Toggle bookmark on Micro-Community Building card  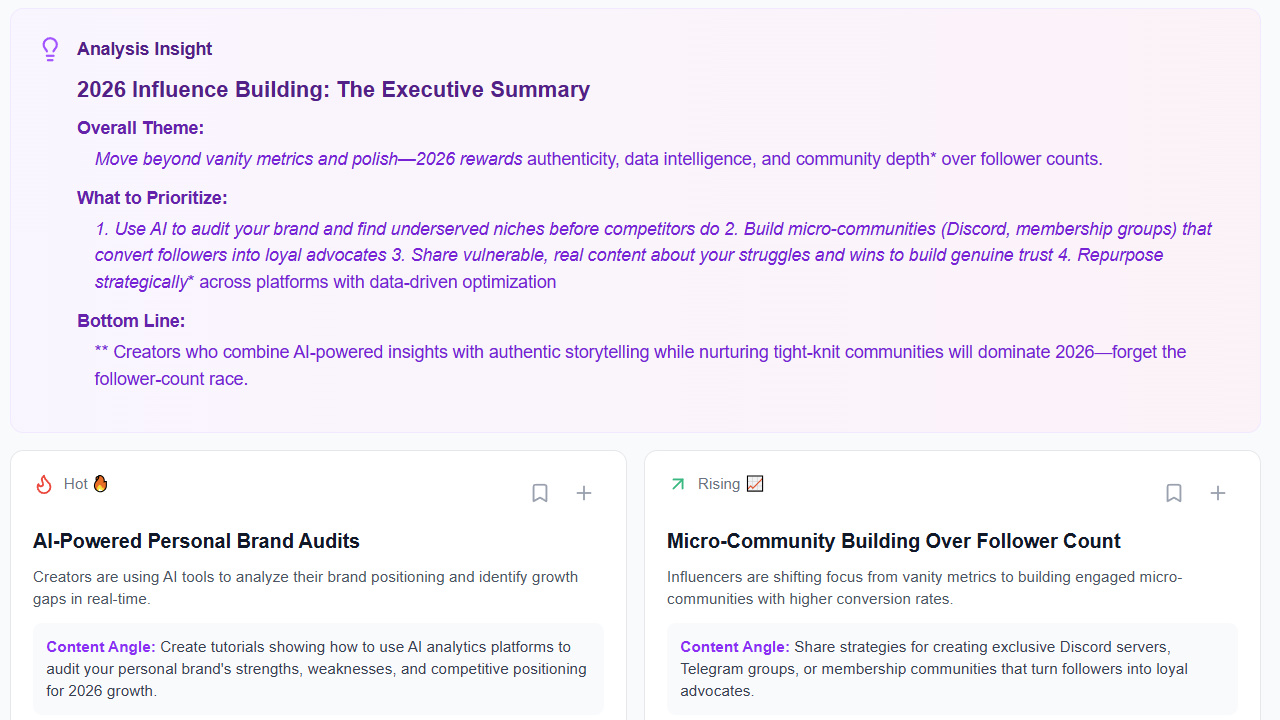pos(1174,493)
